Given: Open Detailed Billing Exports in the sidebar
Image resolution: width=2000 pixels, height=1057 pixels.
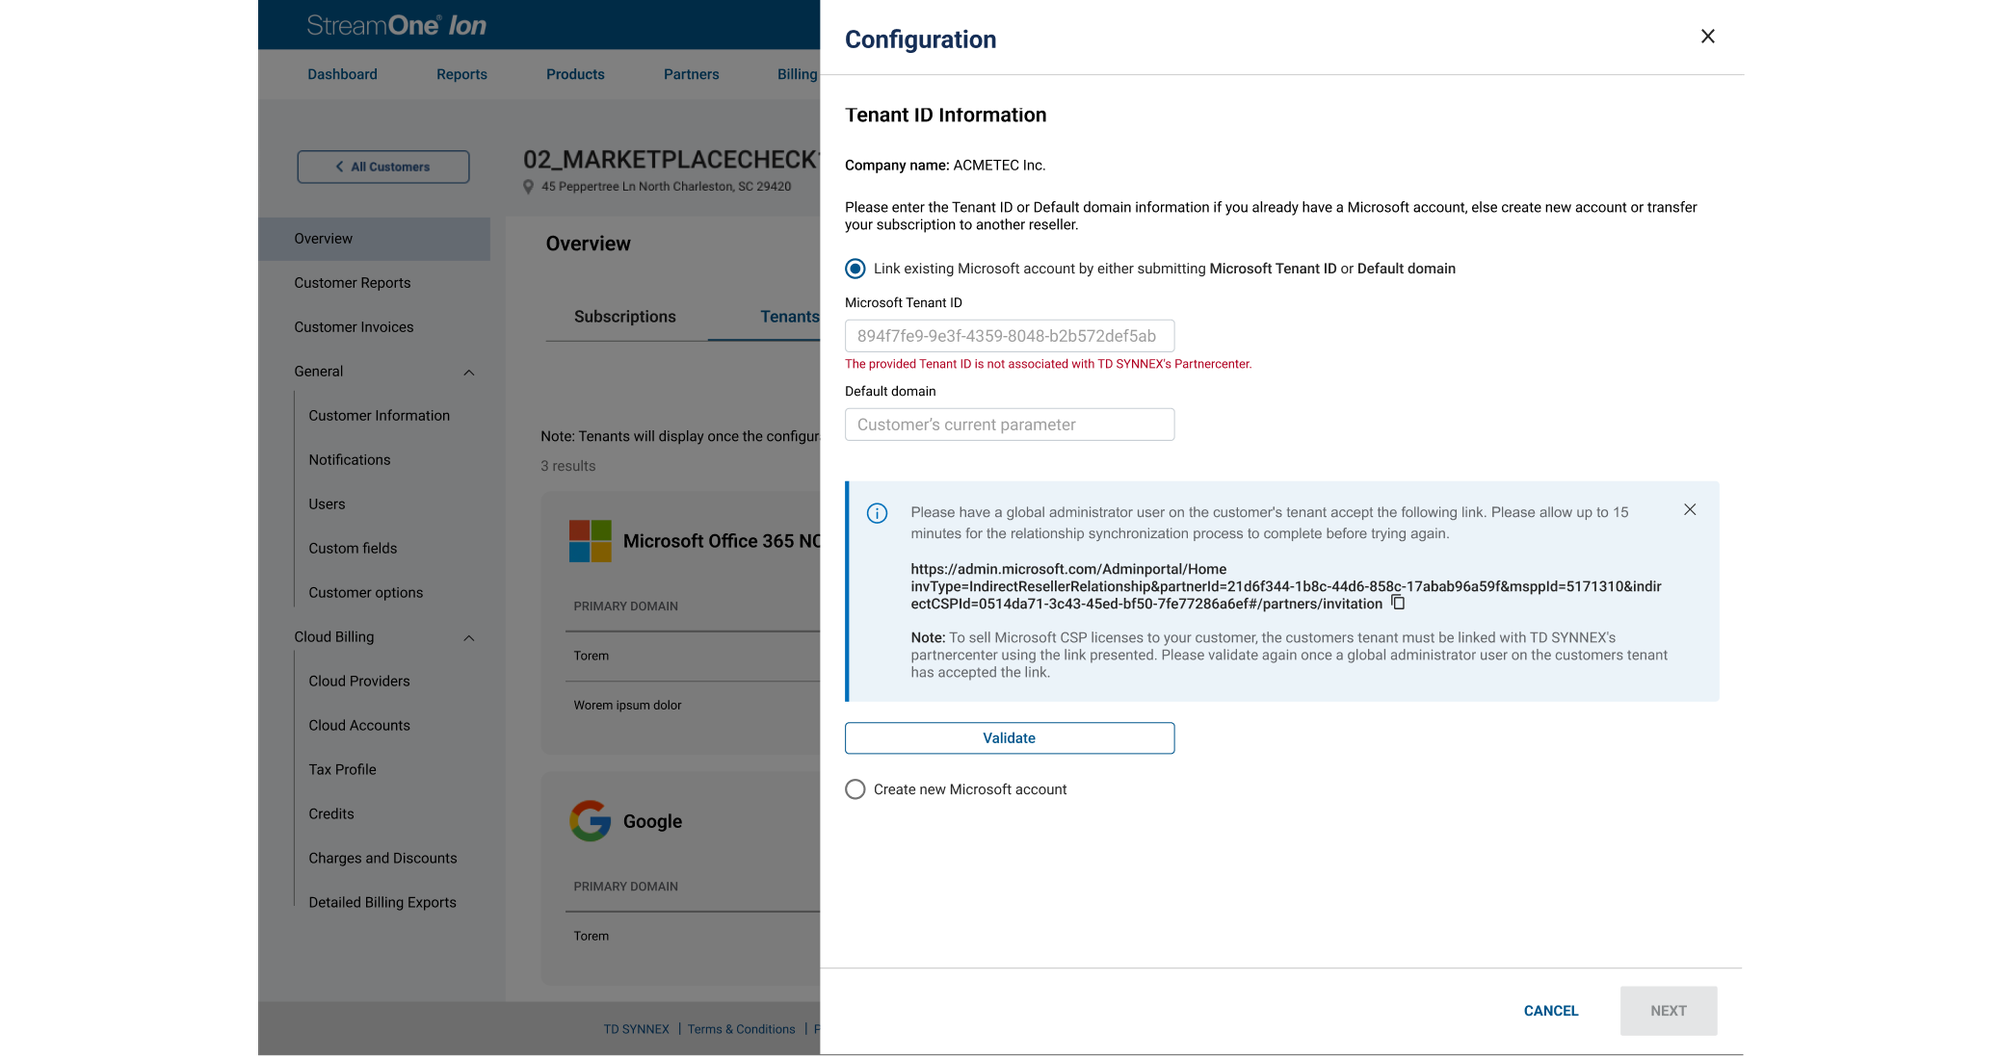Looking at the screenshot, I should pos(382,903).
